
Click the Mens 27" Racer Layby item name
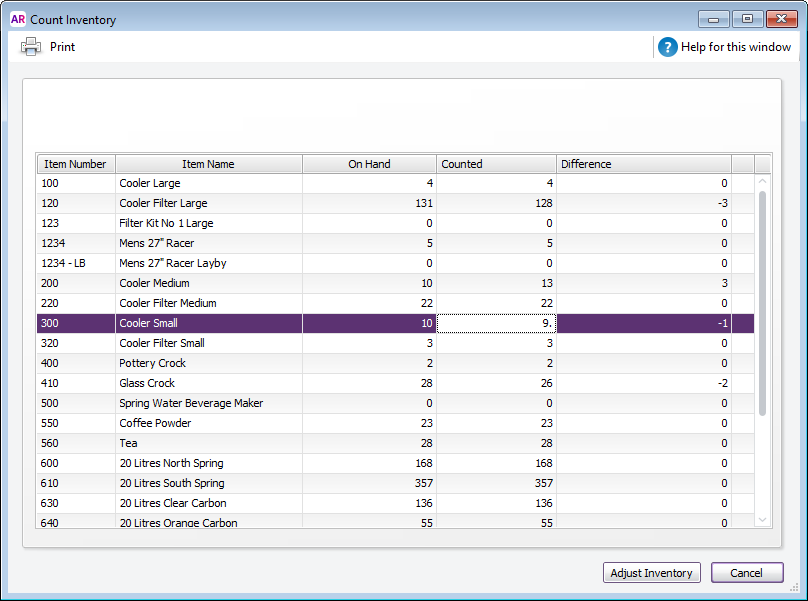[173, 263]
